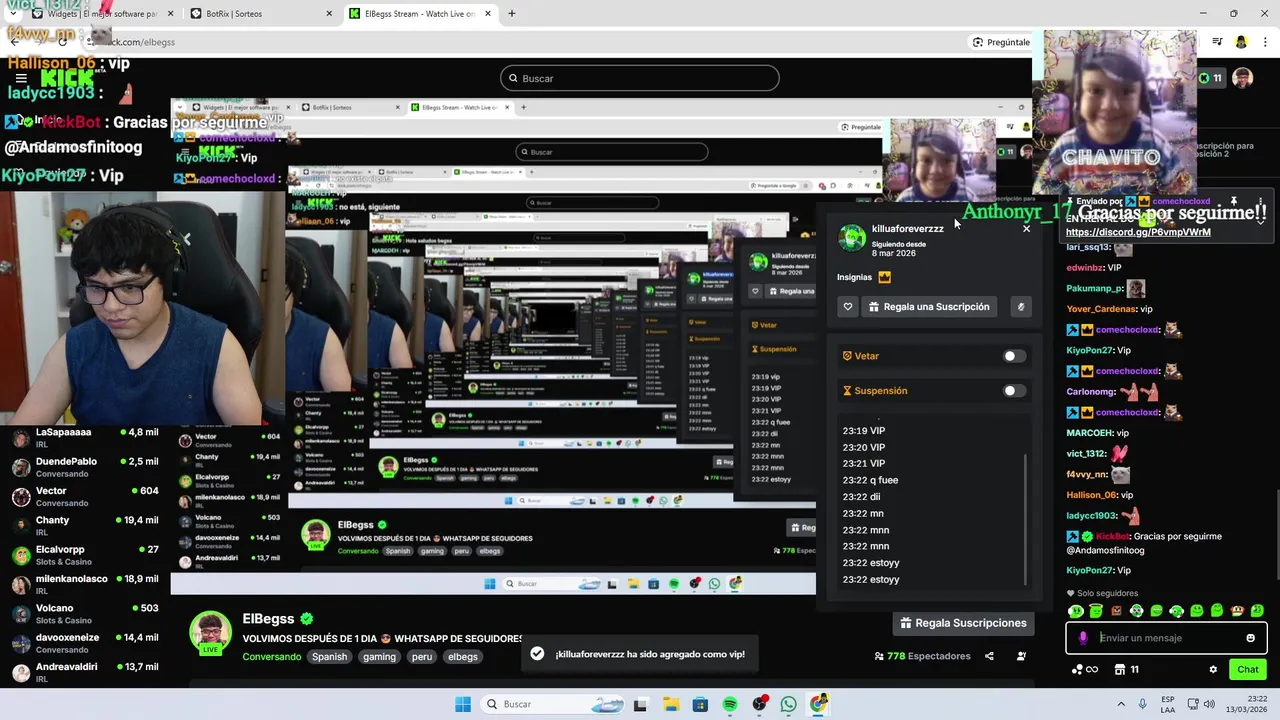This screenshot has height=720, width=1280.
Task: Open the Regala Suscripciones button below the stream
Action: 963,623
